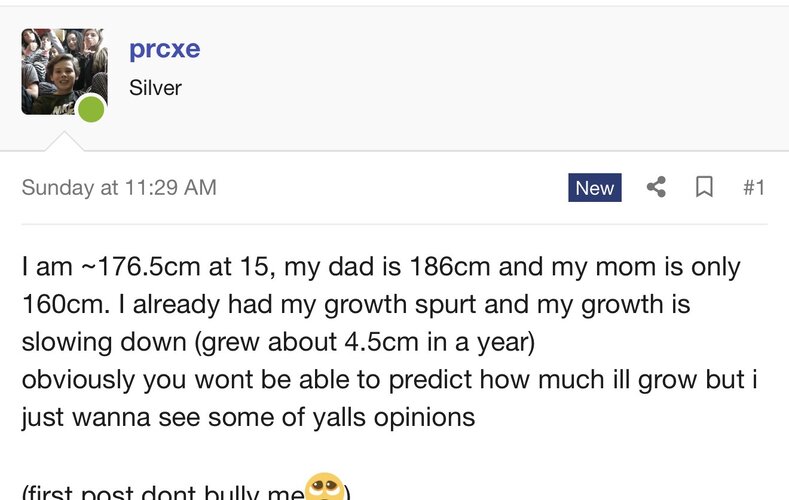Click the speech-bubble arrow under the avatar
789x500 pixels.
(64, 141)
